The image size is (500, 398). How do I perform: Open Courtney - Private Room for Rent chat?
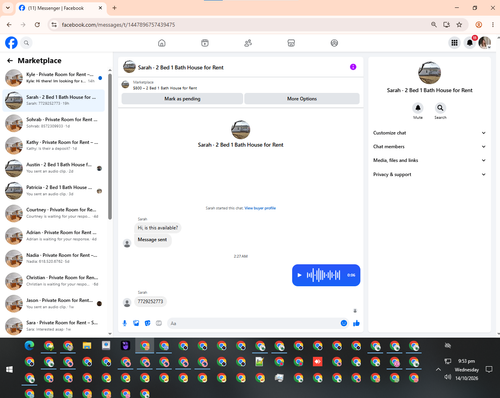coord(54,213)
